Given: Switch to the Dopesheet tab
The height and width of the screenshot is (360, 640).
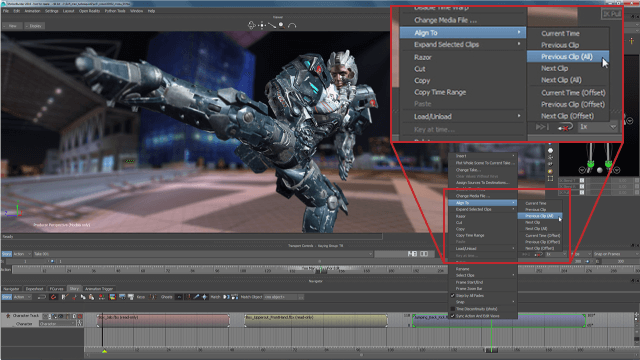Looking at the screenshot, I should point(34,289).
